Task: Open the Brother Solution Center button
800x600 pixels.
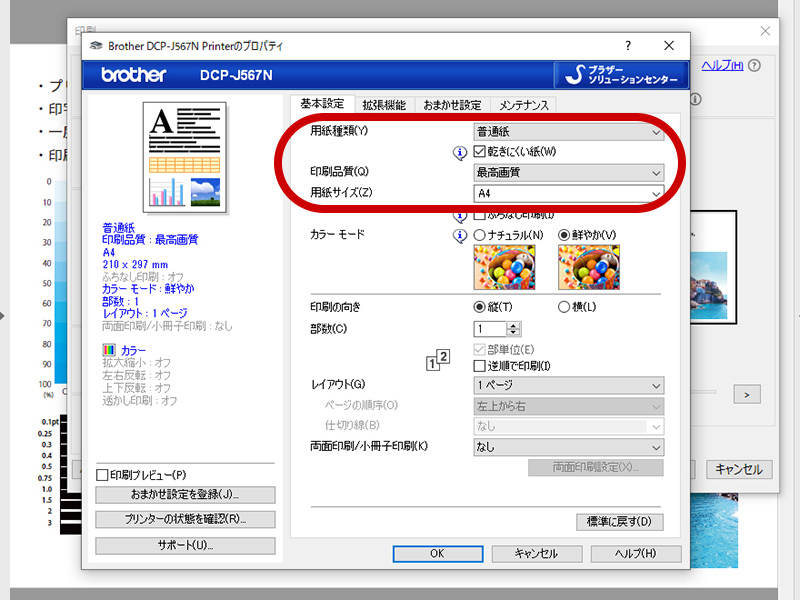Action: 621,75
